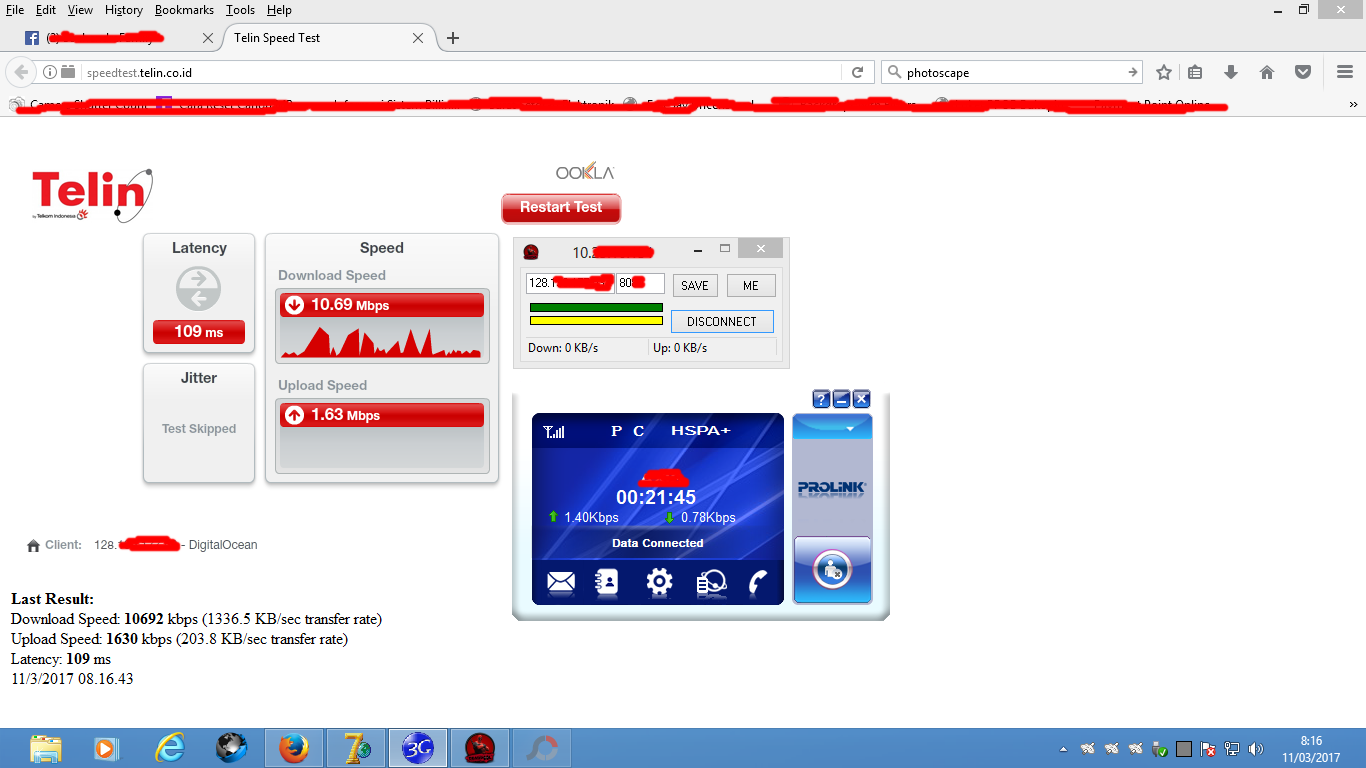This screenshot has height=768, width=1366.
Task: Click the 109 ms latency badge
Action: tap(199, 331)
